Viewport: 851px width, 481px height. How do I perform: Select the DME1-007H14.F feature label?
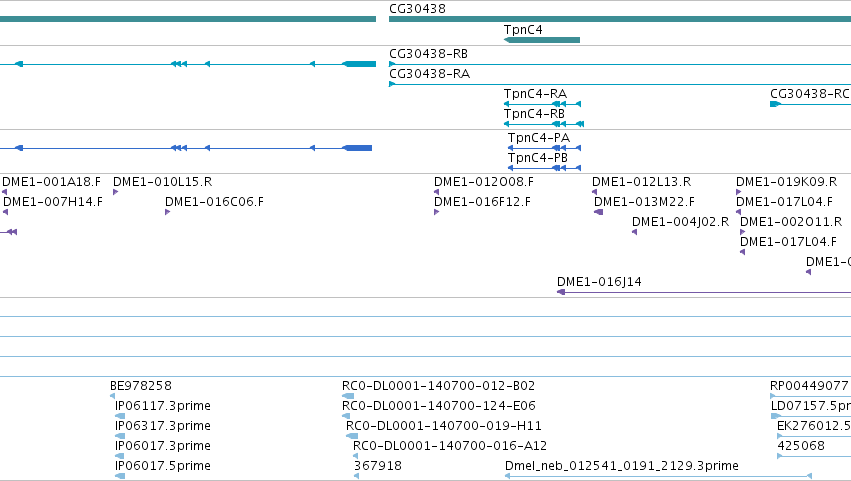coord(53,202)
